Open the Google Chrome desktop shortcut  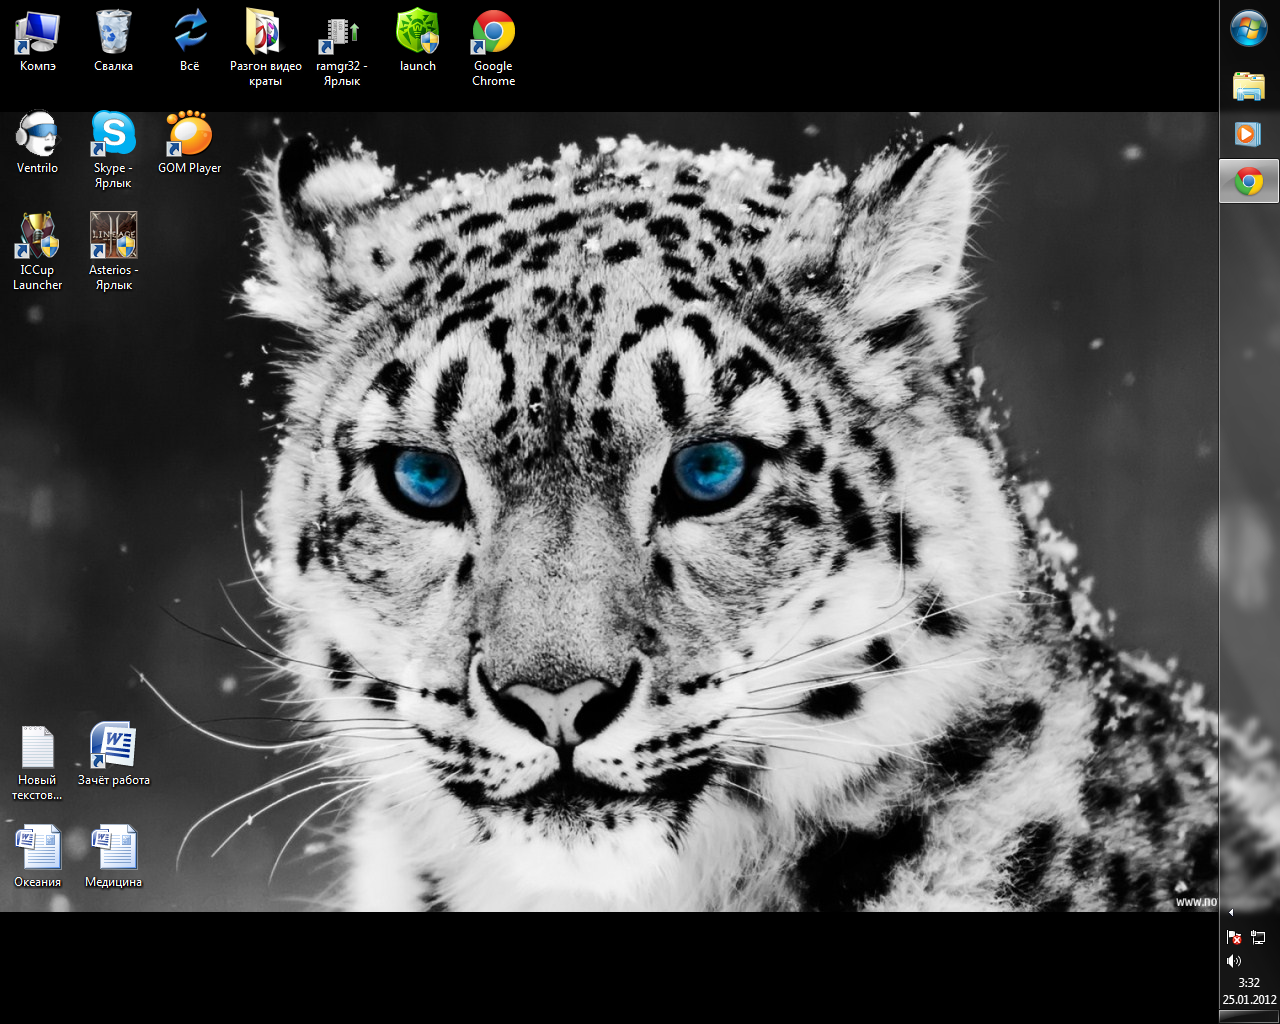point(493,32)
